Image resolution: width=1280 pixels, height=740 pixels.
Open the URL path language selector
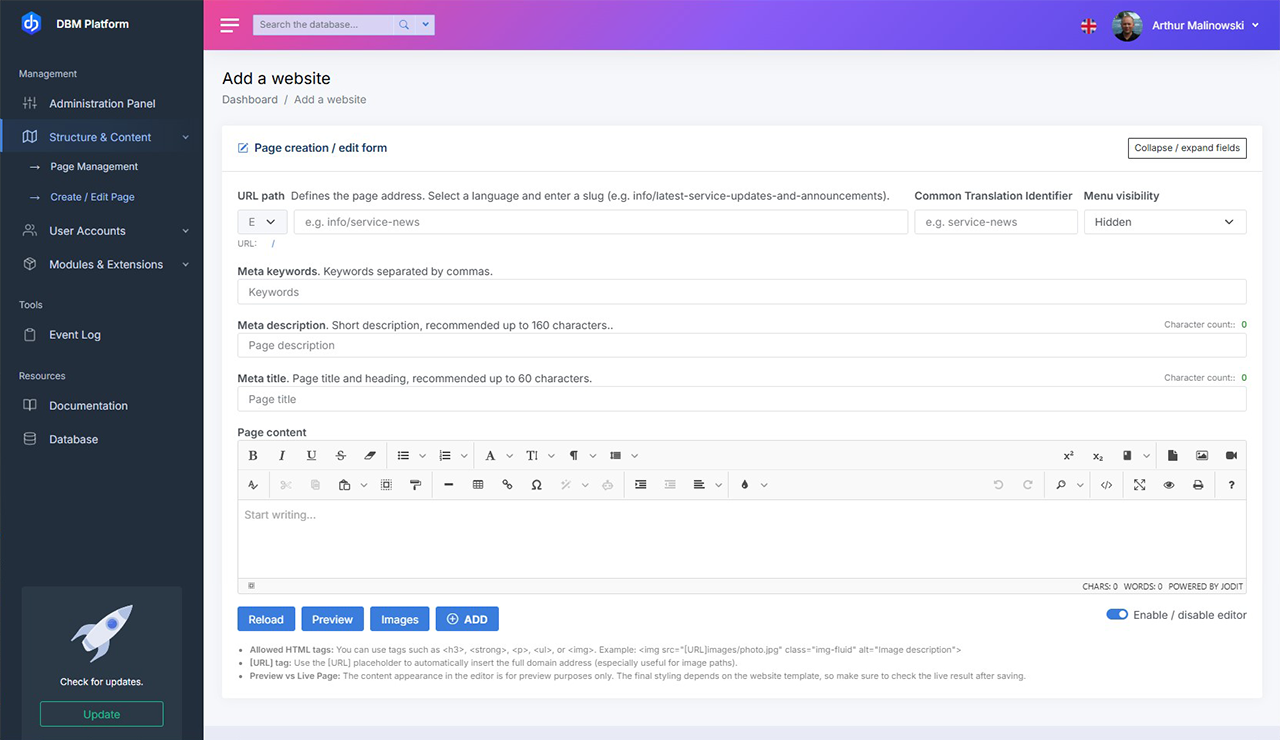pyautogui.click(x=263, y=222)
